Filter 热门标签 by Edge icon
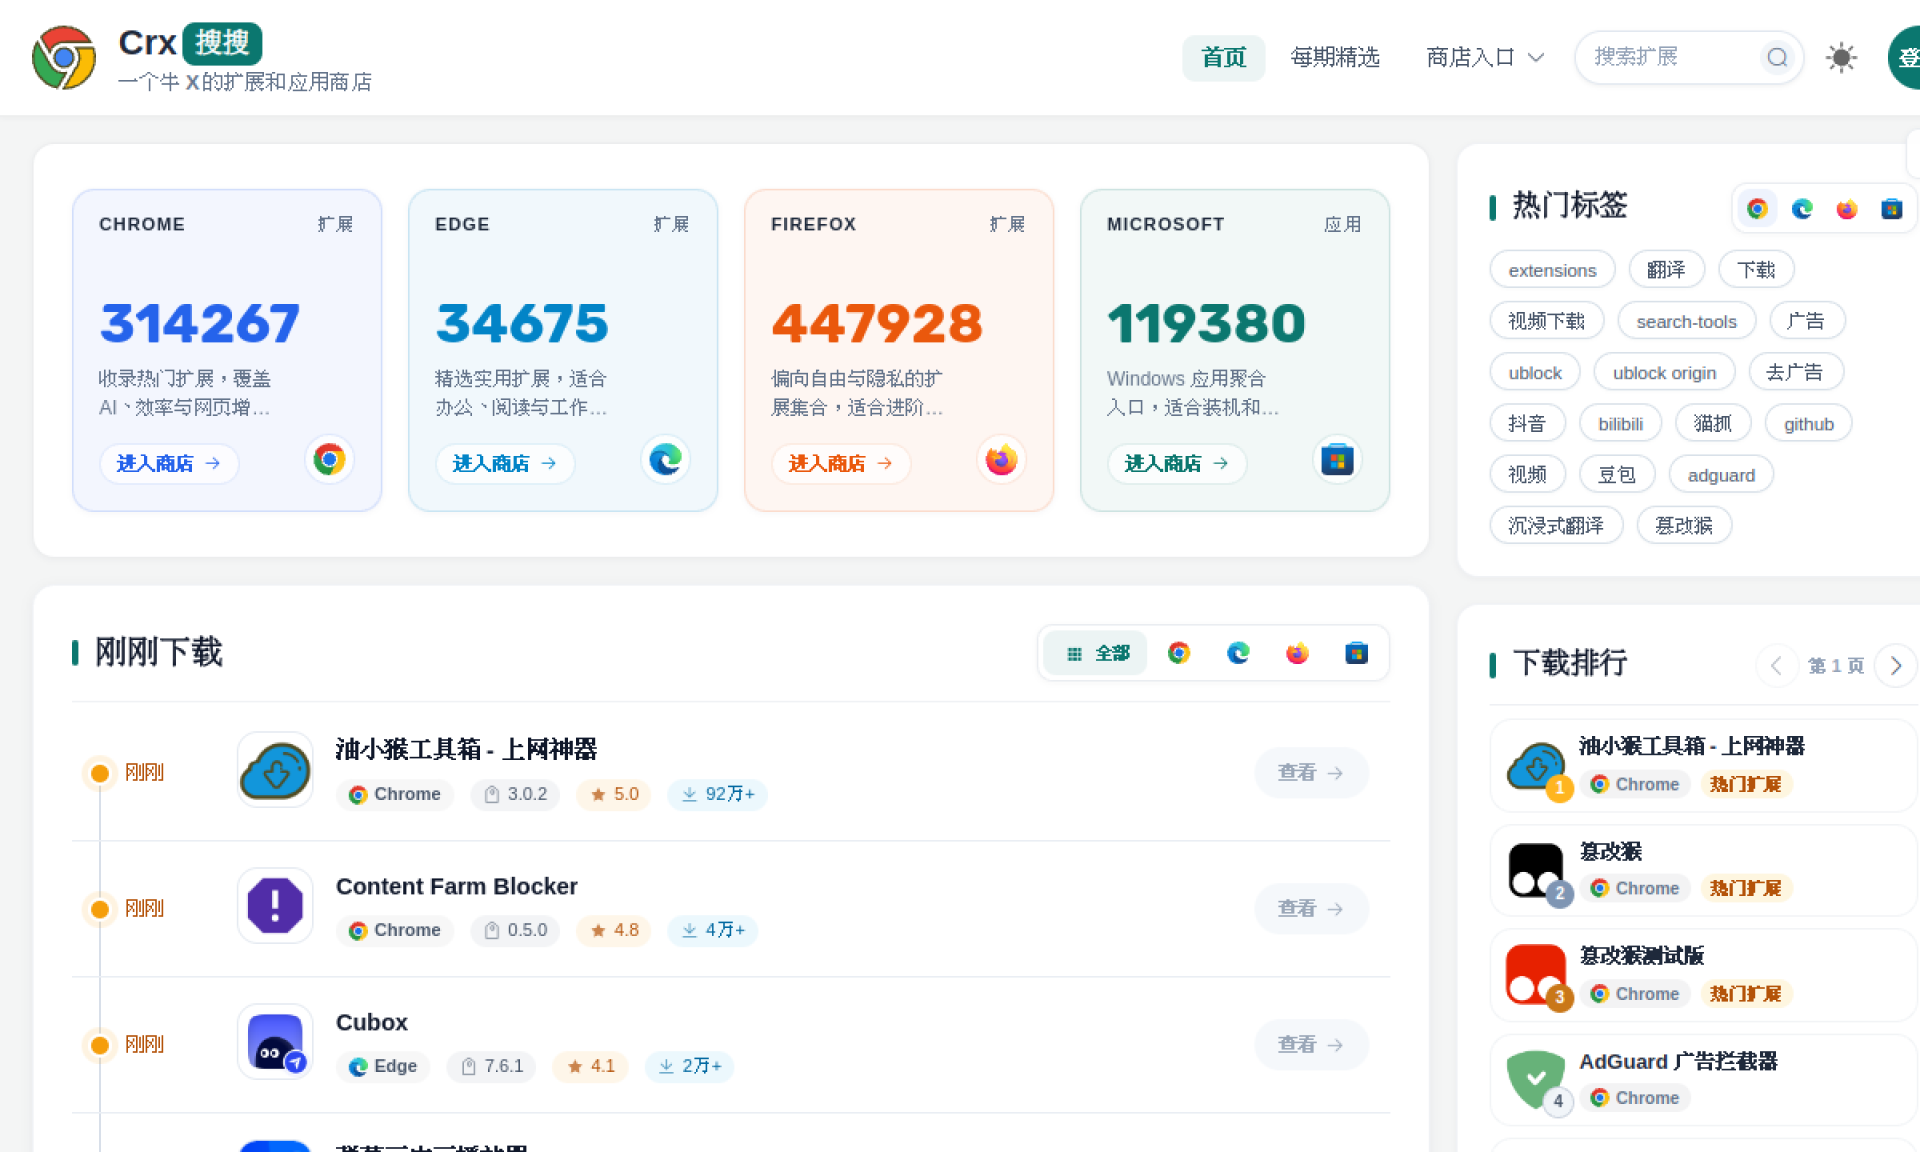1920x1152 pixels. [1802, 208]
